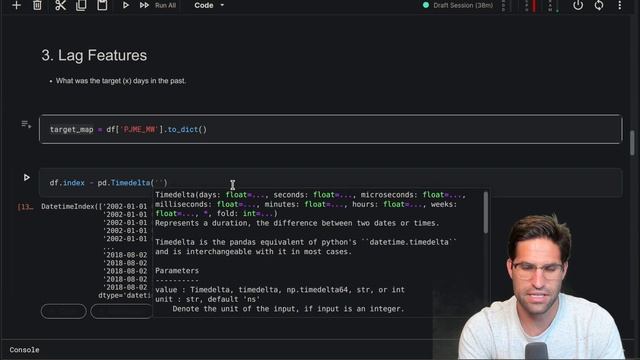
Task: Toggle the output collapse icon beside the target_map cell
Action: coord(26,124)
